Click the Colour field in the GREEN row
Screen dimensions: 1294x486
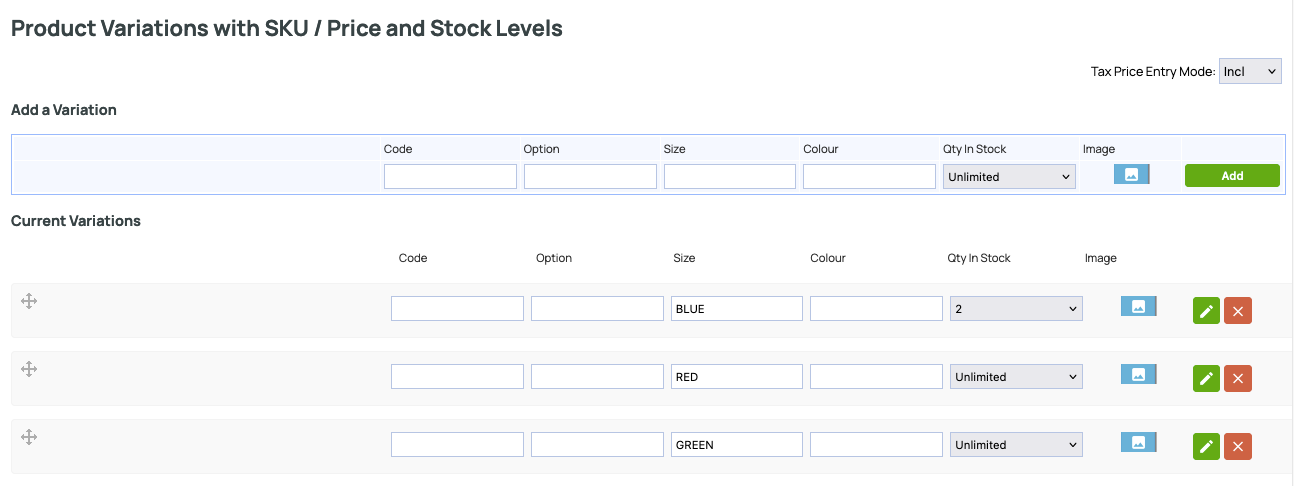(876, 445)
